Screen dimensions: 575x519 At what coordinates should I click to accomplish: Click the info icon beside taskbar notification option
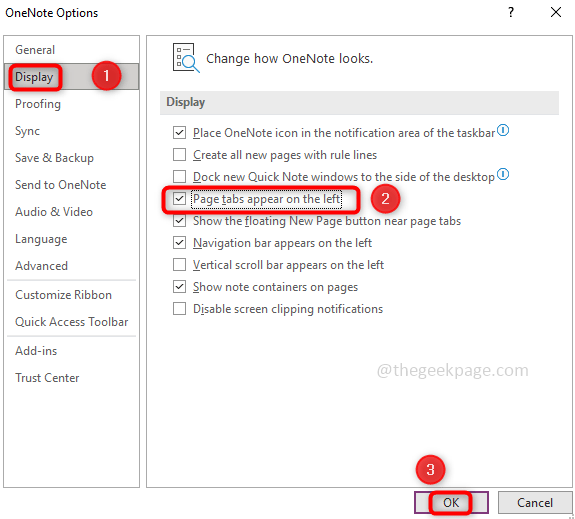click(503, 130)
